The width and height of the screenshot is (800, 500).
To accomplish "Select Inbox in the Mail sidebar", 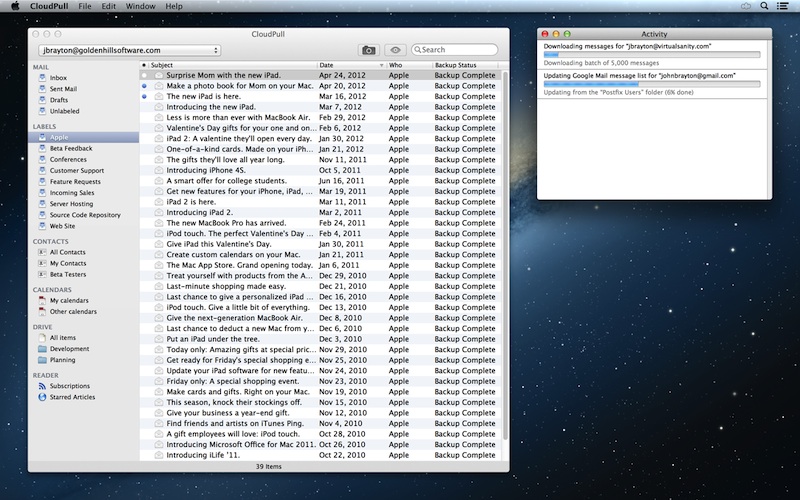I will pos(58,77).
